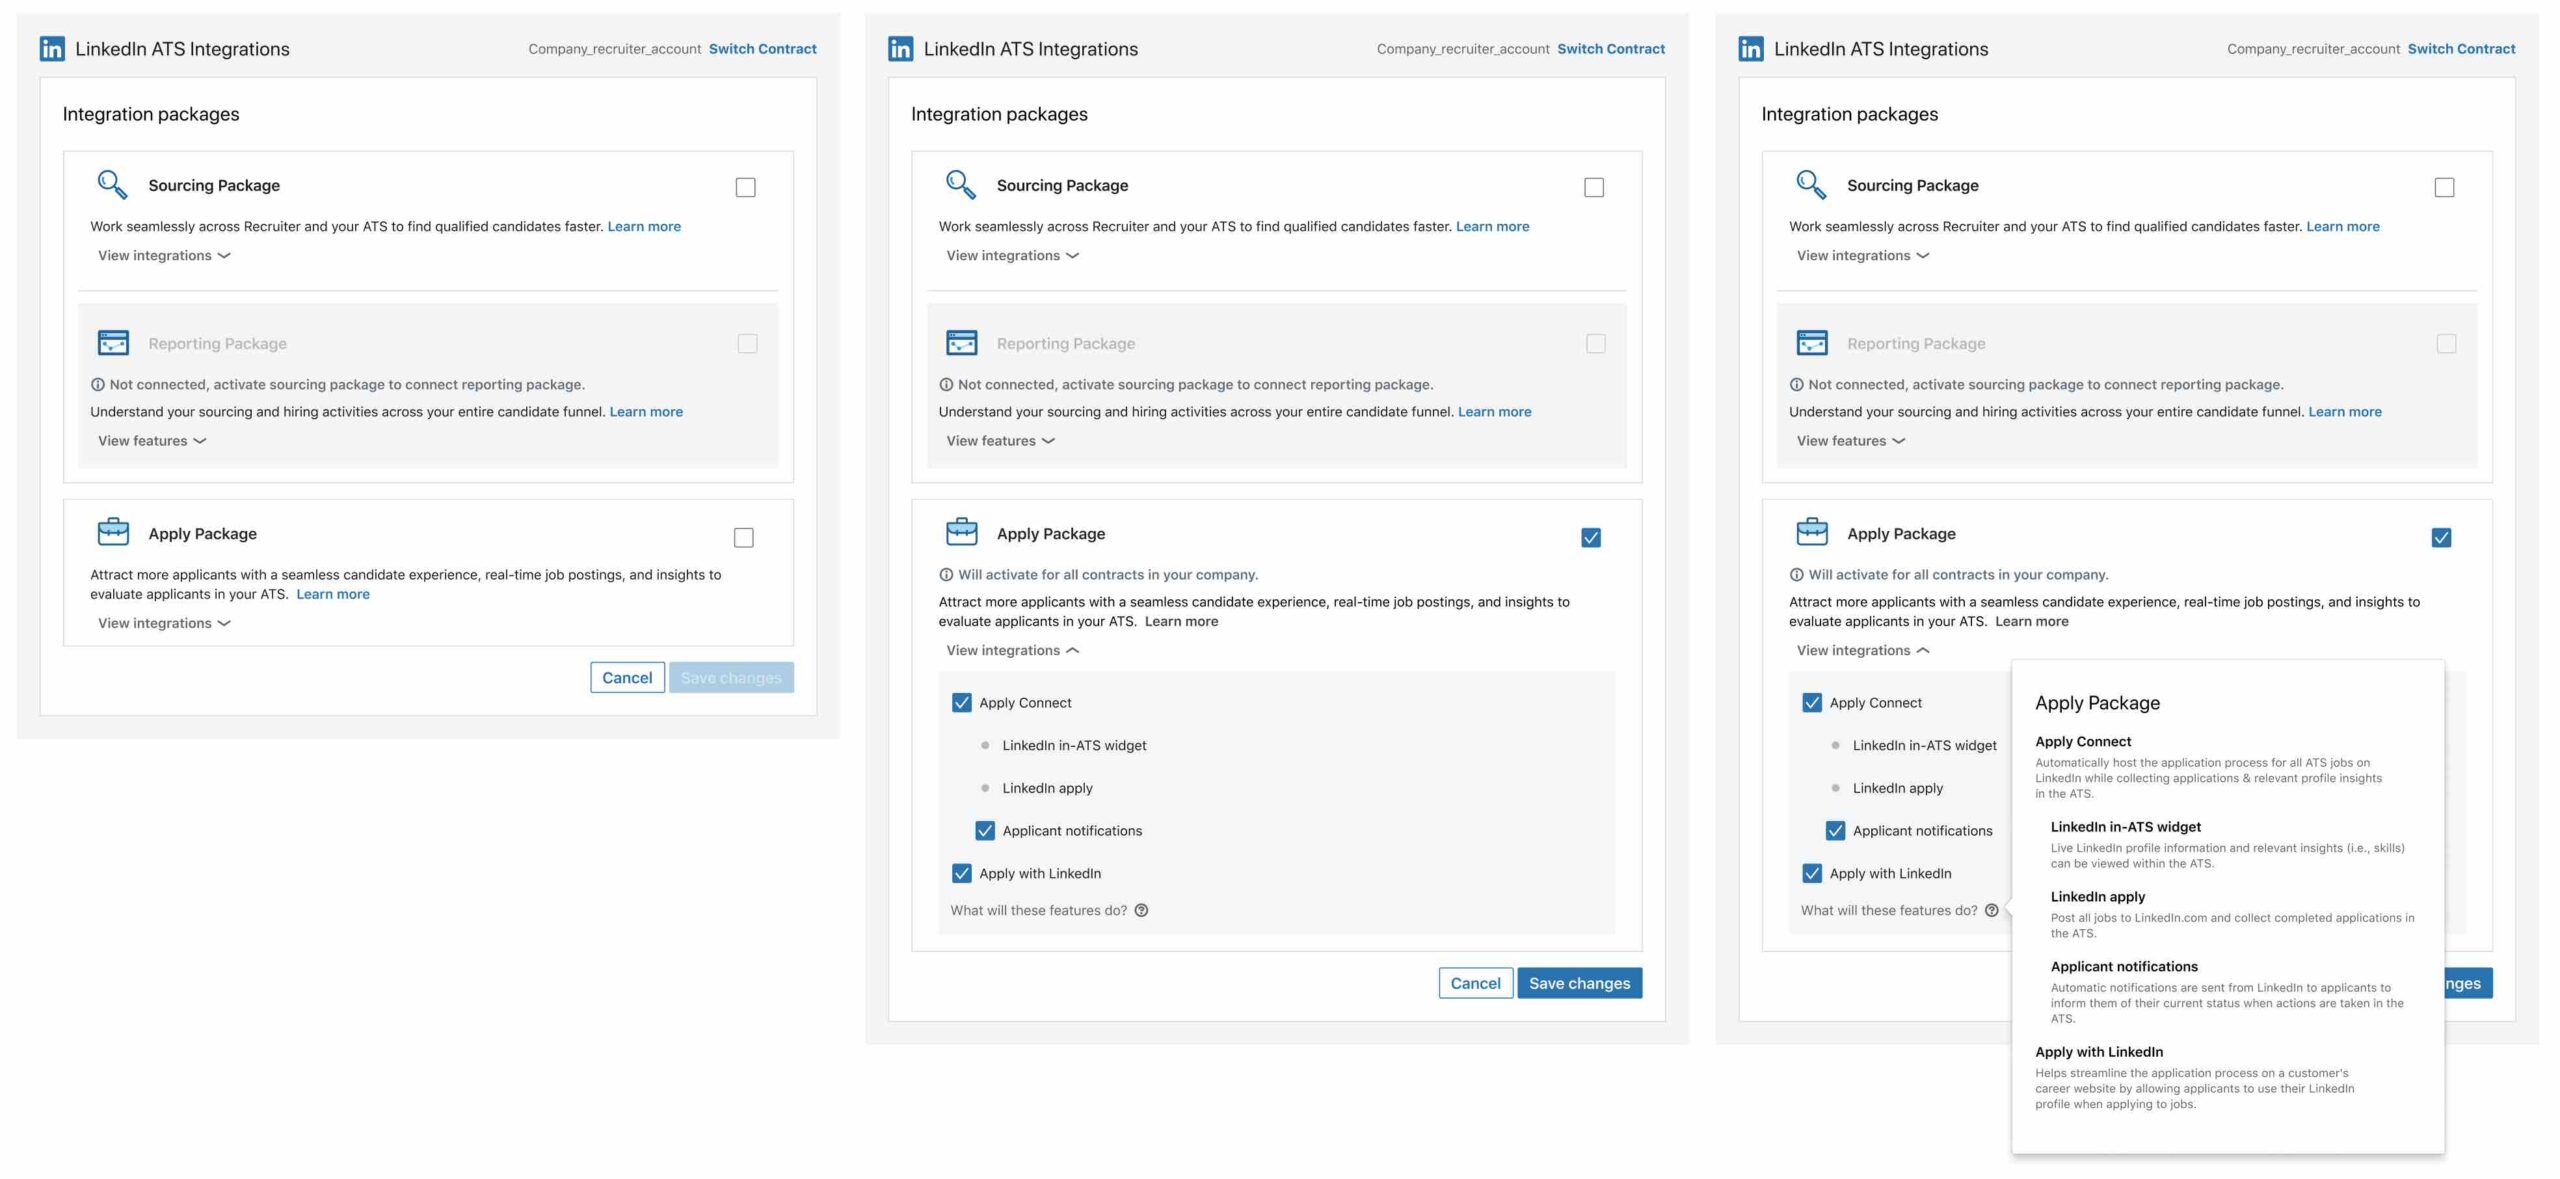This screenshot has width=2560, height=1179.
Task: Click Reporting Package chart icon in left panel
Action: pyautogui.click(x=113, y=343)
